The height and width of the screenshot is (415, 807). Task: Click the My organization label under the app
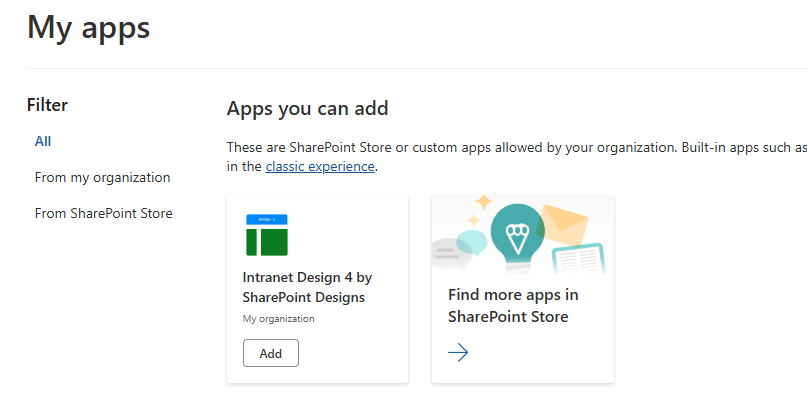point(278,319)
